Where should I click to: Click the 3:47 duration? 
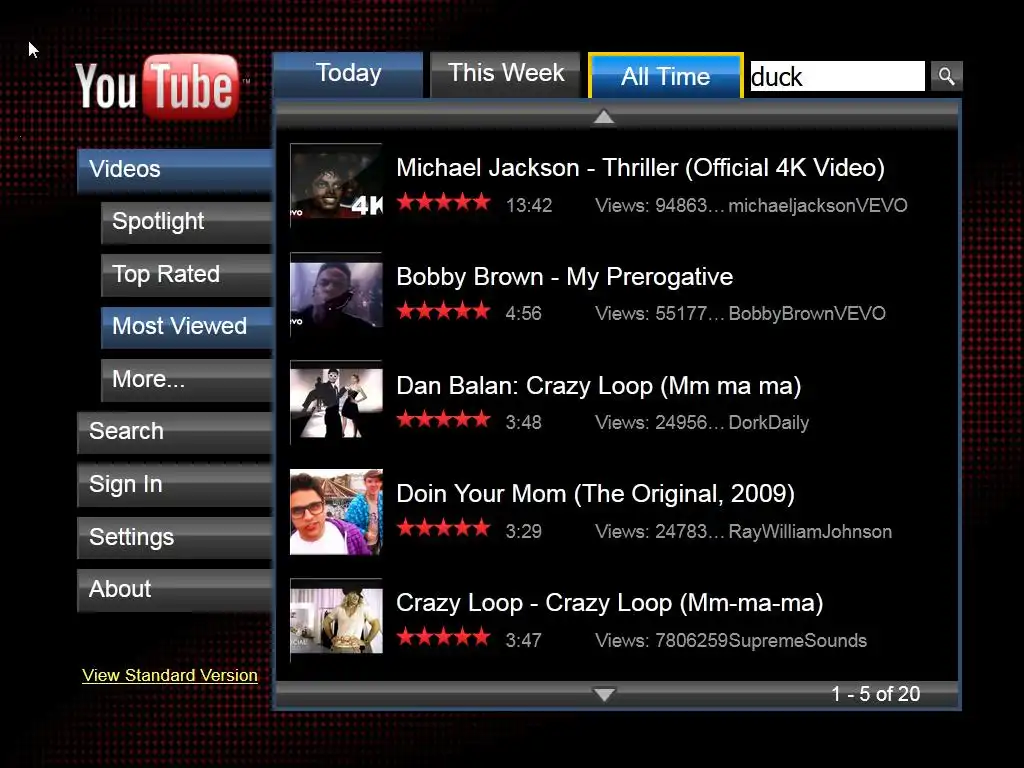pos(524,641)
